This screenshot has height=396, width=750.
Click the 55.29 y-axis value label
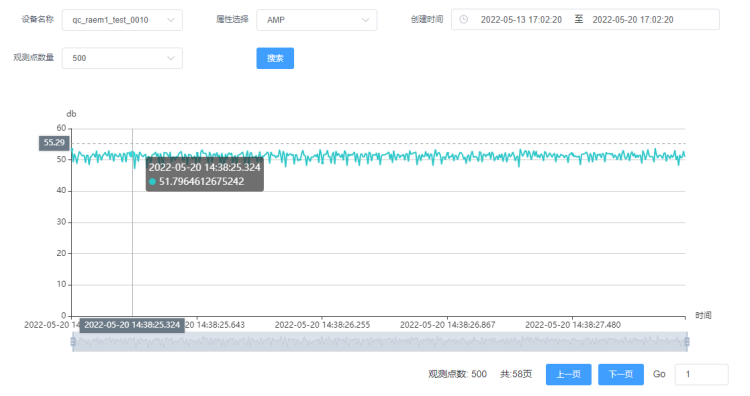(x=54, y=143)
